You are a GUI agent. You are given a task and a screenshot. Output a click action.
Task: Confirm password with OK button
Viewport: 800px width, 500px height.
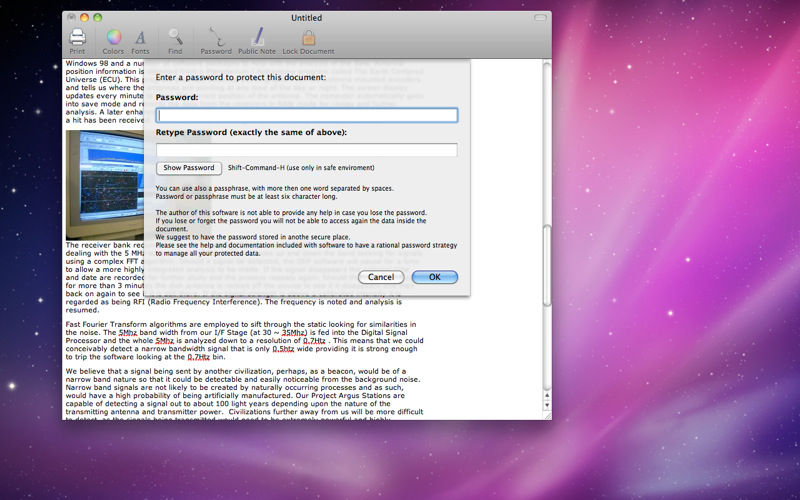435,277
